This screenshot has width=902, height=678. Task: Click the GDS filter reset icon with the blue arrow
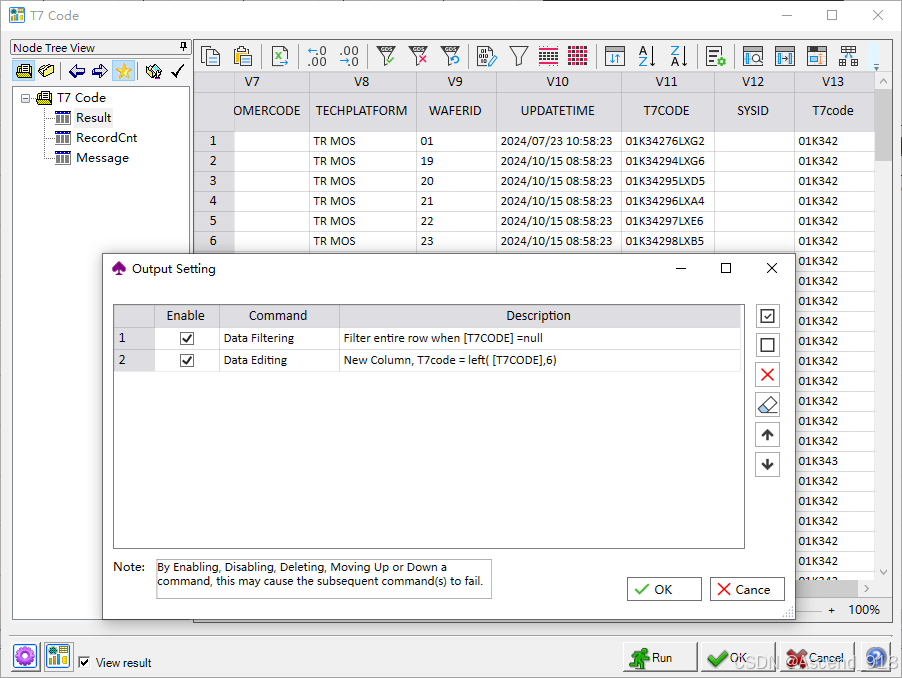tap(450, 56)
